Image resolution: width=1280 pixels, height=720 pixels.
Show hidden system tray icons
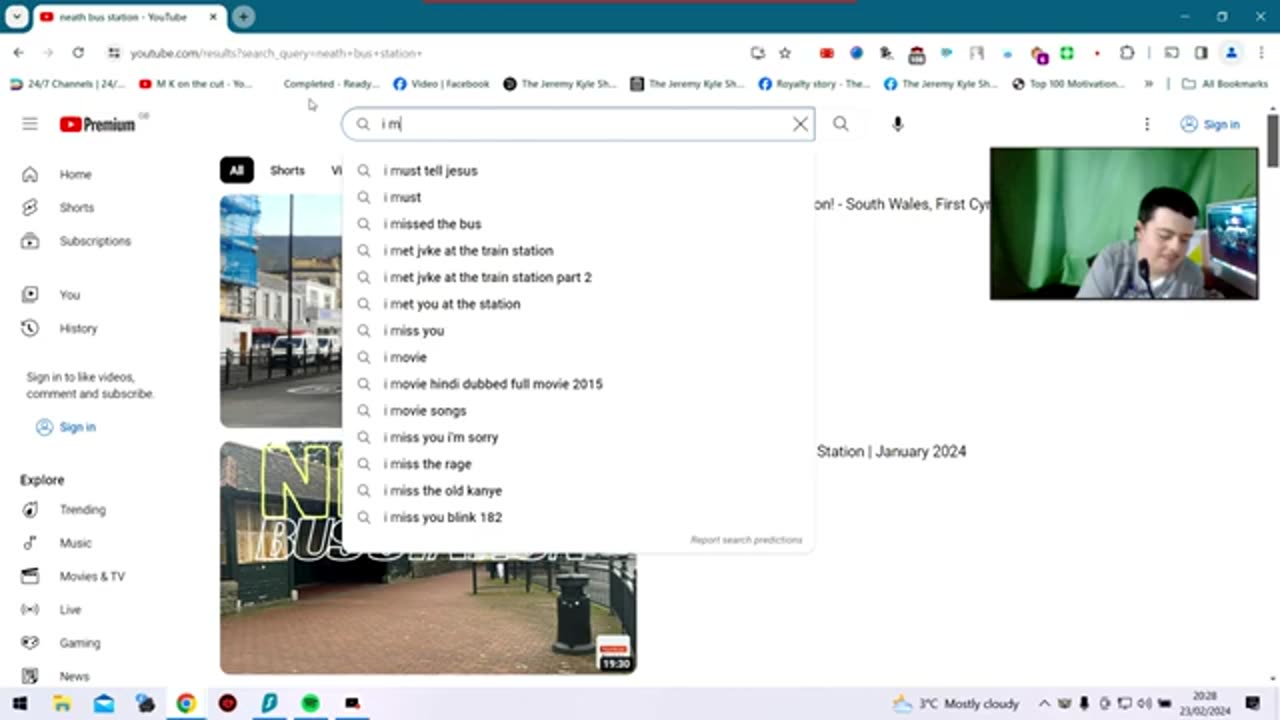pyautogui.click(x=1043, y=703)
